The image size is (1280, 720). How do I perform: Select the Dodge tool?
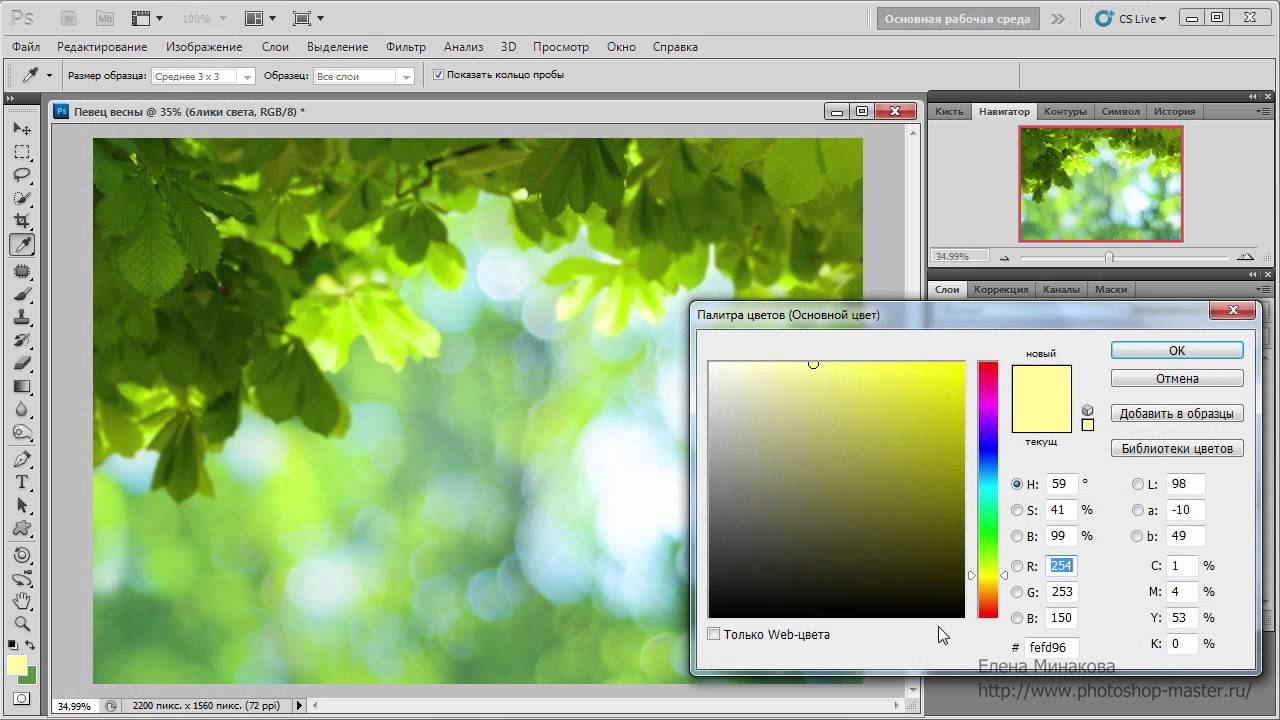[x=22, y=433]
